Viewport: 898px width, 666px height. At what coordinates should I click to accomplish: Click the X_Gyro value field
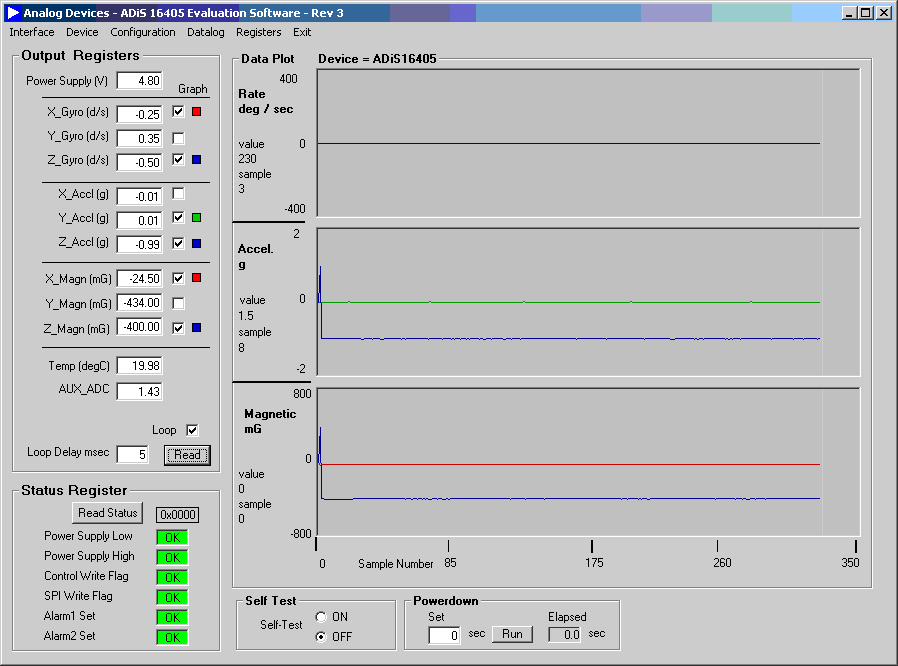(x=140, y=114)
